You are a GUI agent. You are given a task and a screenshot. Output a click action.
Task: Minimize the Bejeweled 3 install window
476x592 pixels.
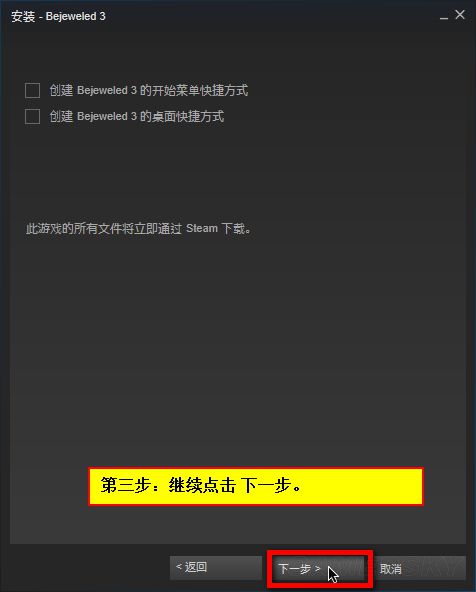[444, 17]
